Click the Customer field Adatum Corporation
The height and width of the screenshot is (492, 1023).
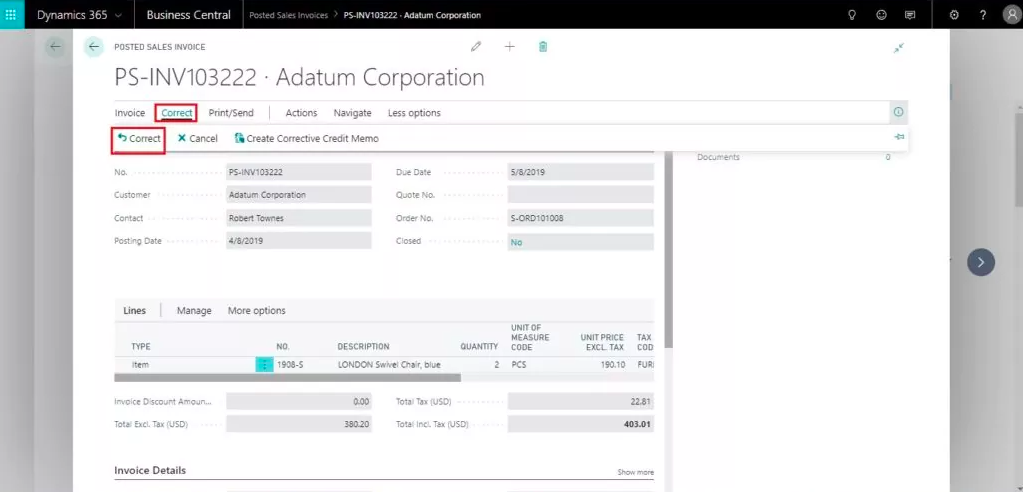(x=299, y=194)
